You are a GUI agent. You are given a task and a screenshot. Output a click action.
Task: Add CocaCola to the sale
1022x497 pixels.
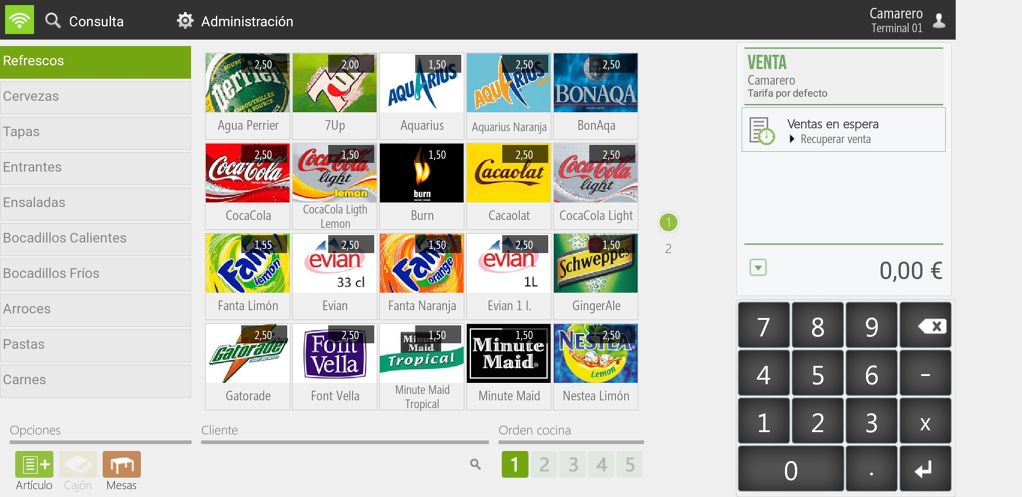click(248, 186)
